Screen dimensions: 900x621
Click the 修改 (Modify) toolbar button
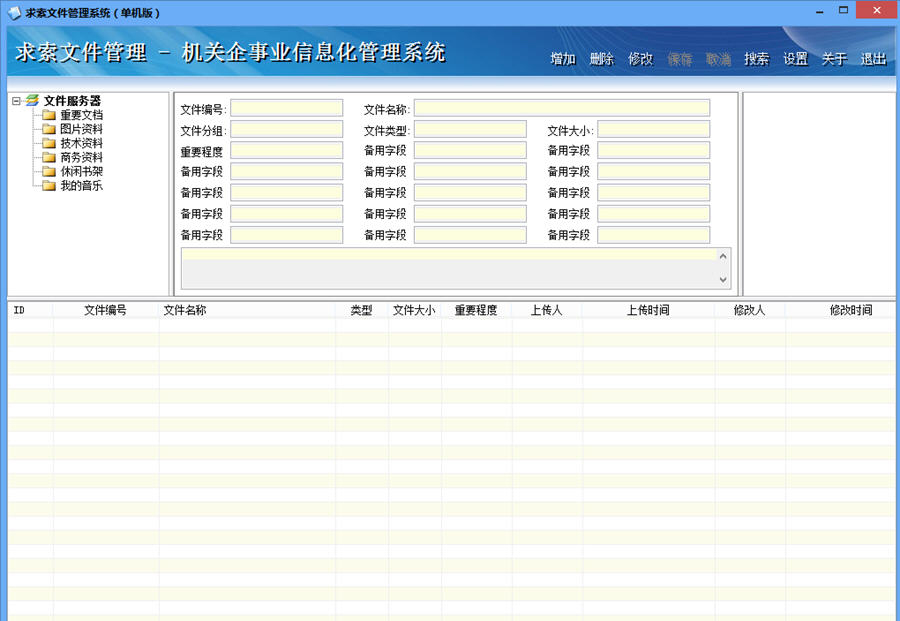click(640, 59)
